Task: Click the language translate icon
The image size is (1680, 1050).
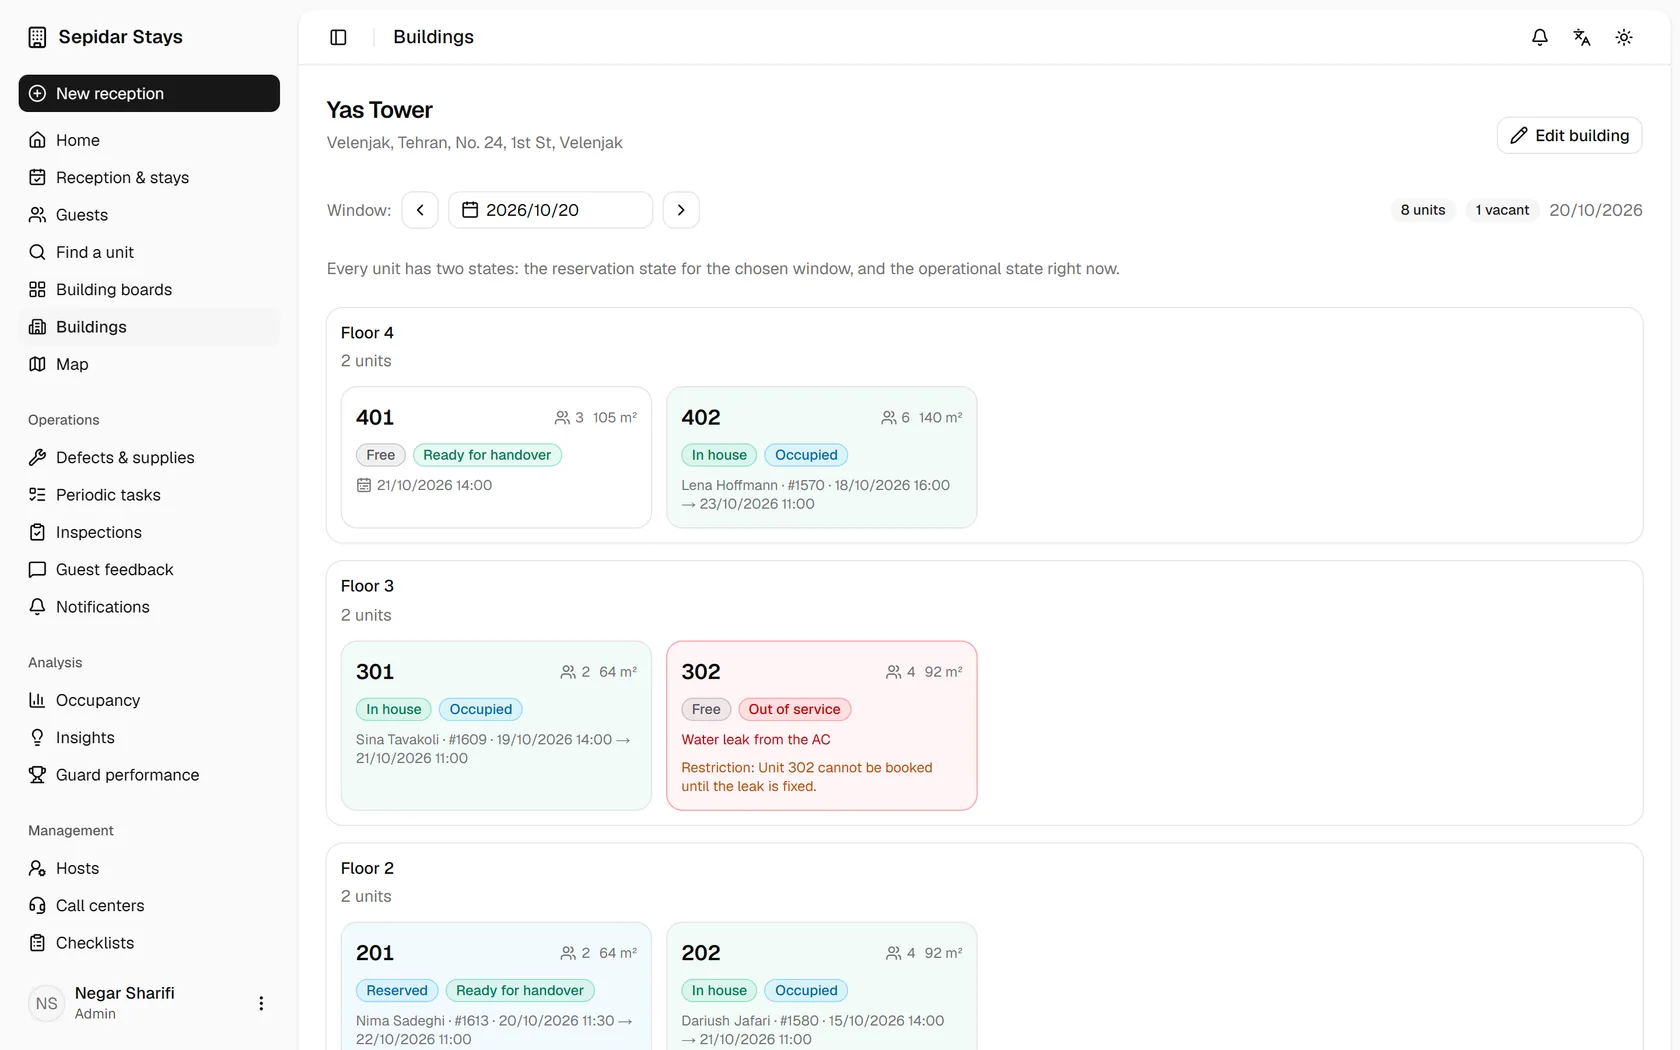Action: tap(1582, 37)
